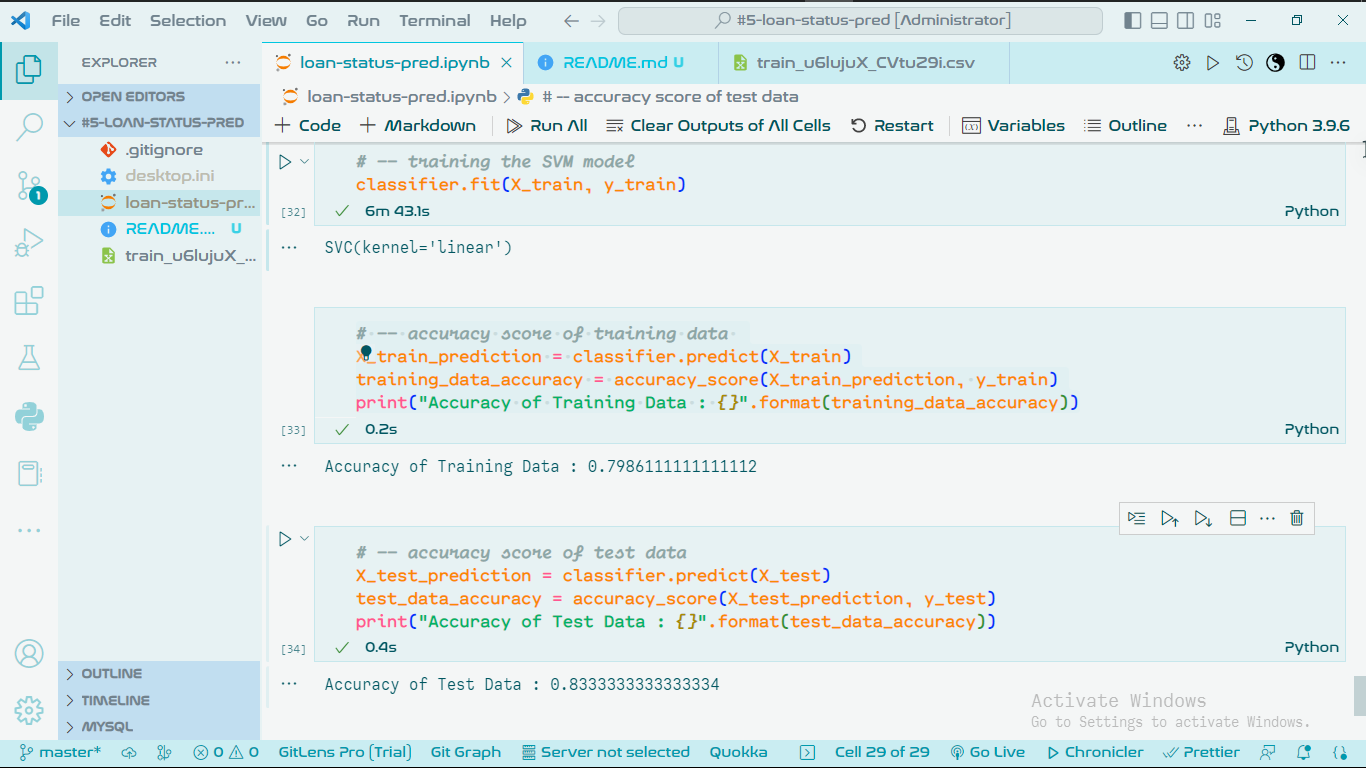Collapse the #5-LOAN-STATUS-PRED folder section
Screen dimensions: 1366x768
click(x=159, y=122)
